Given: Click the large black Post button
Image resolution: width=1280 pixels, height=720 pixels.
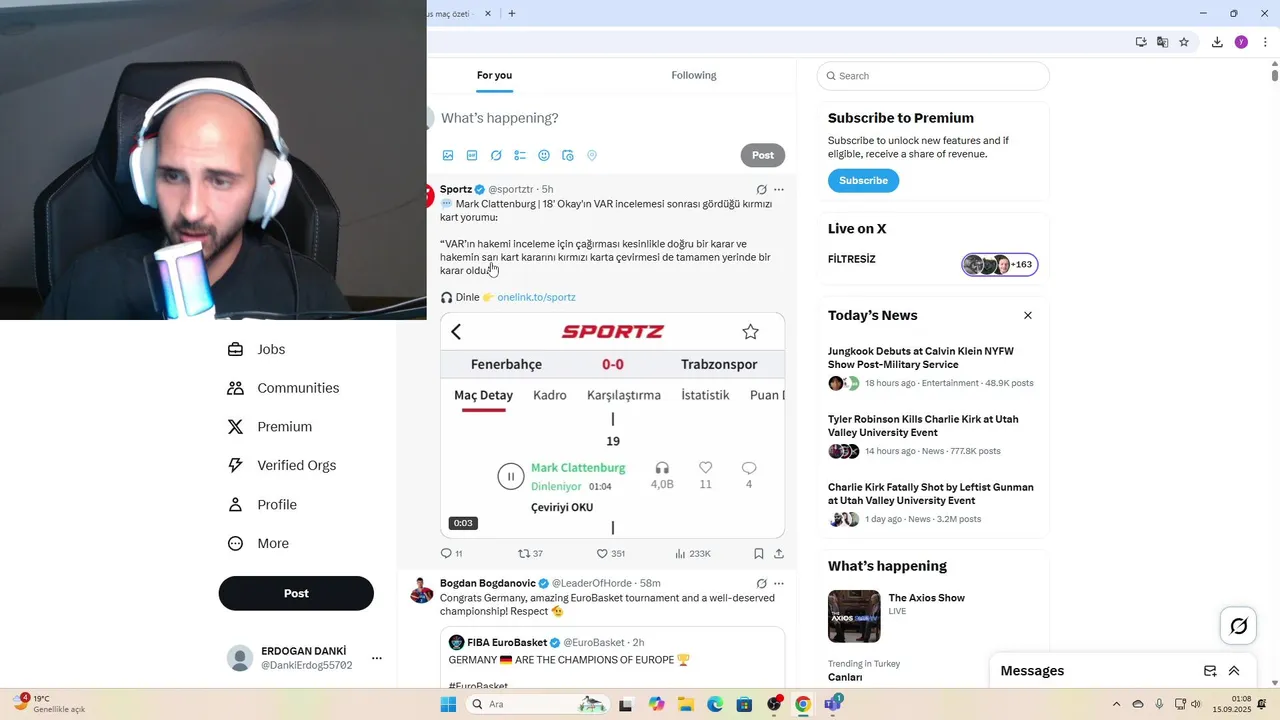Looking at the screenshot, I should coord(296,593).
